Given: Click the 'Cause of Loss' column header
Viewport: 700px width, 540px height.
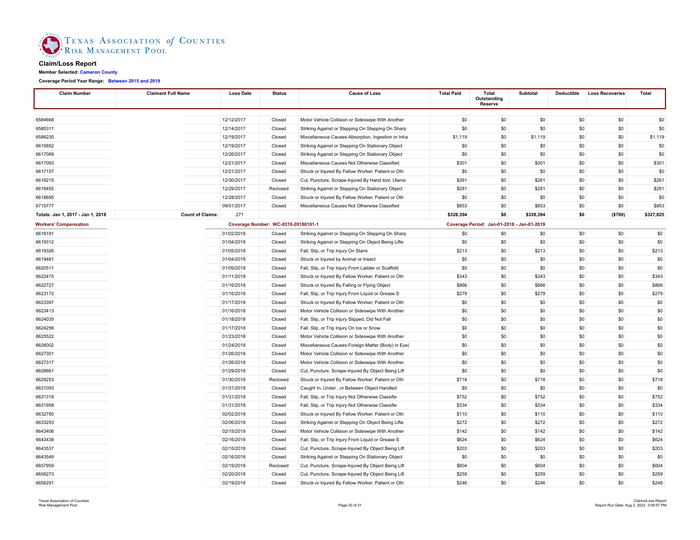Looking at the screenshot, I should pyautogui.click(x=365, y=93).
